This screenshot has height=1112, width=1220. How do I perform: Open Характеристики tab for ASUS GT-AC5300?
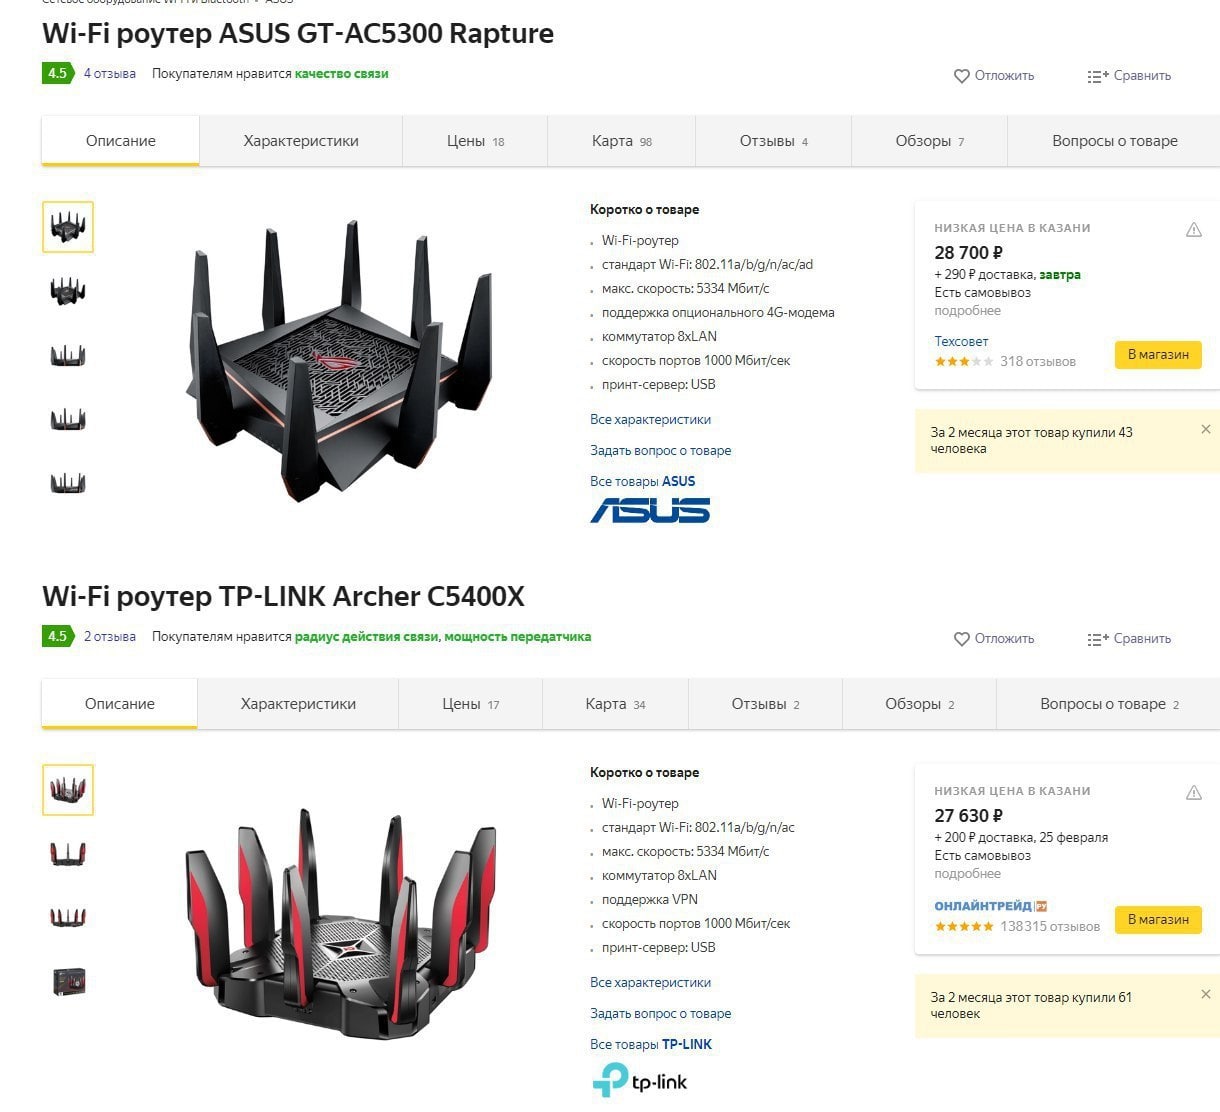[300, 141]
